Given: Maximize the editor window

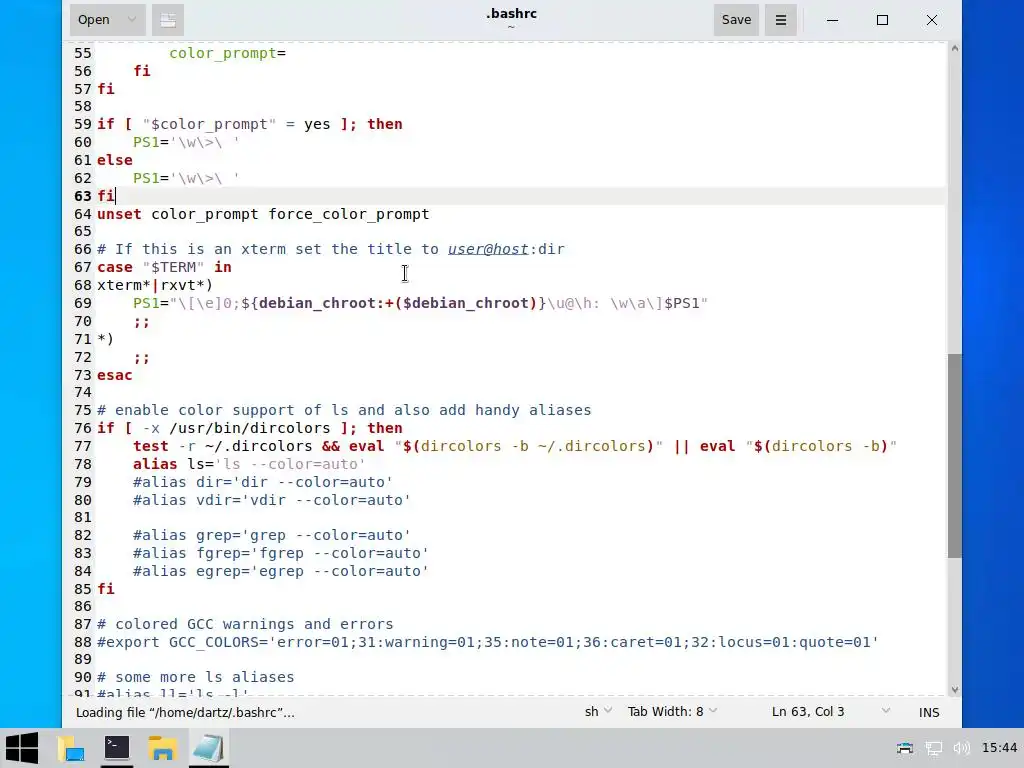Looking at the screenshot, I should point(882,20).
